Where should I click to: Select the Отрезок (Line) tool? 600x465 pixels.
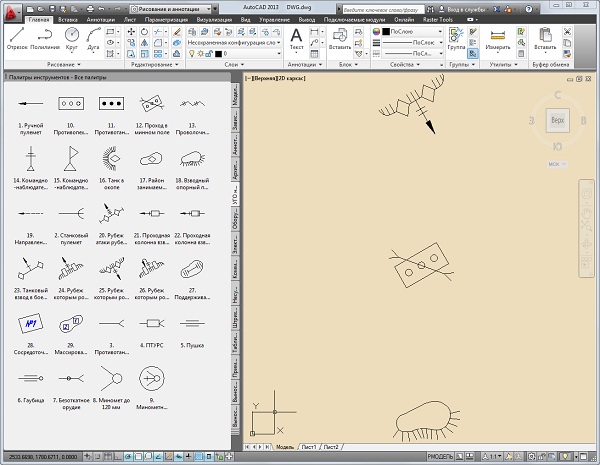(15, 38)
